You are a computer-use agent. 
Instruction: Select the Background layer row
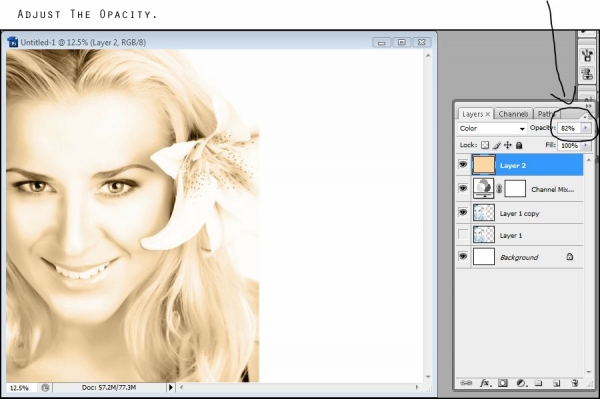pyautogui.click(x=520, y=257)
